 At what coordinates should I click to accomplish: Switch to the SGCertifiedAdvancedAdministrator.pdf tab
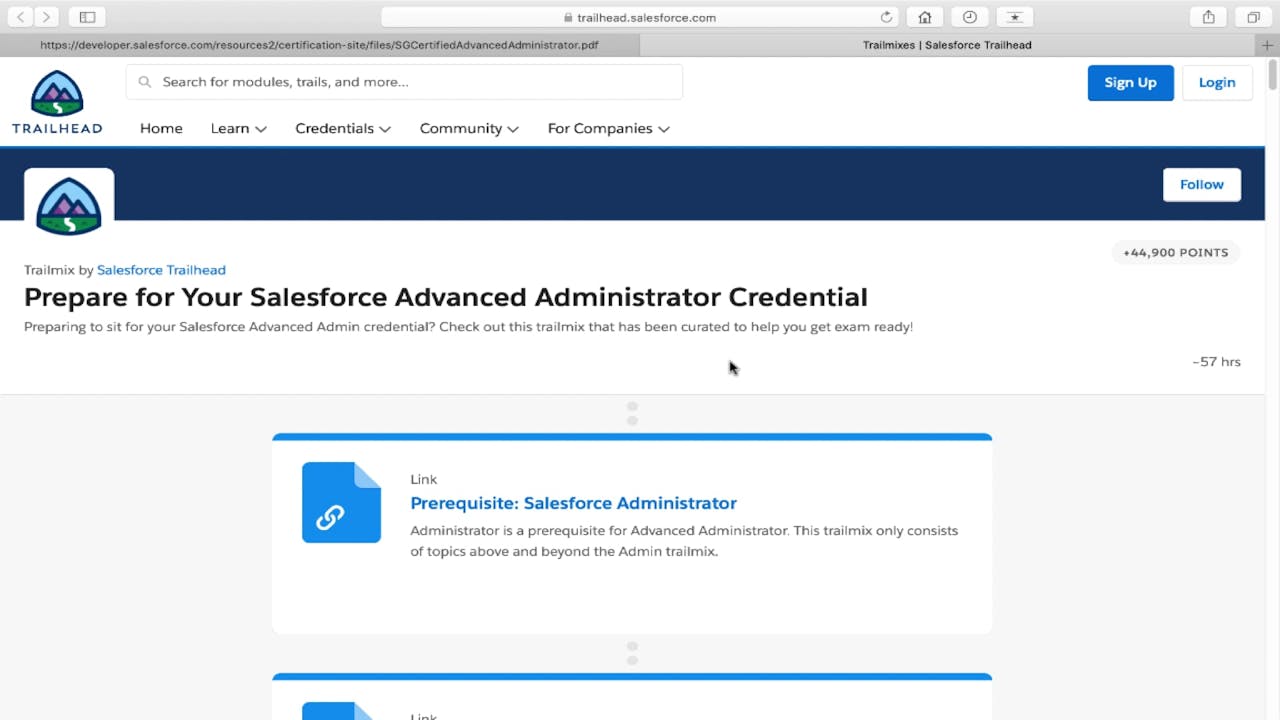[x=319, y=45]
